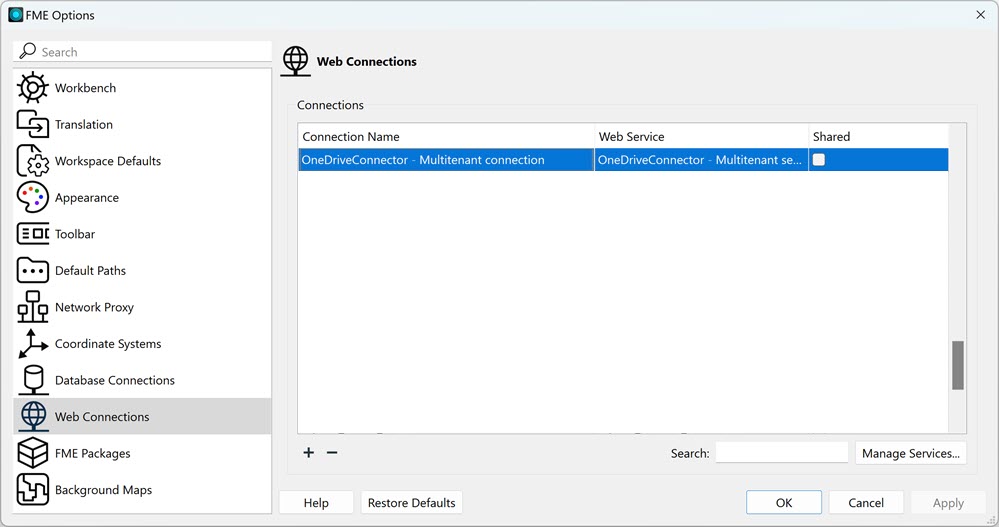Image resolution: width=999 pixels, height=527 pixels.
Task: Select 'OneDriveConnector - Multitenant connection' name cell
Action: 446,159
